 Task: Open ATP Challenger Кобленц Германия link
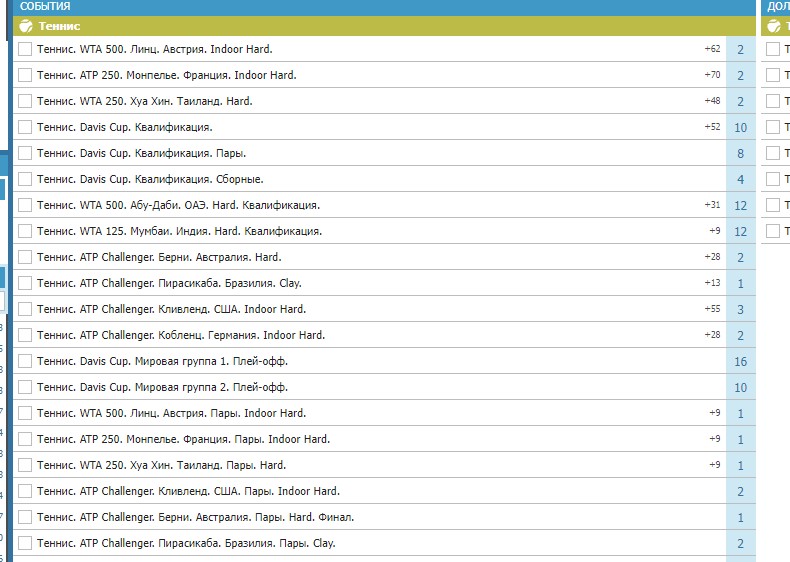point(181,335)
